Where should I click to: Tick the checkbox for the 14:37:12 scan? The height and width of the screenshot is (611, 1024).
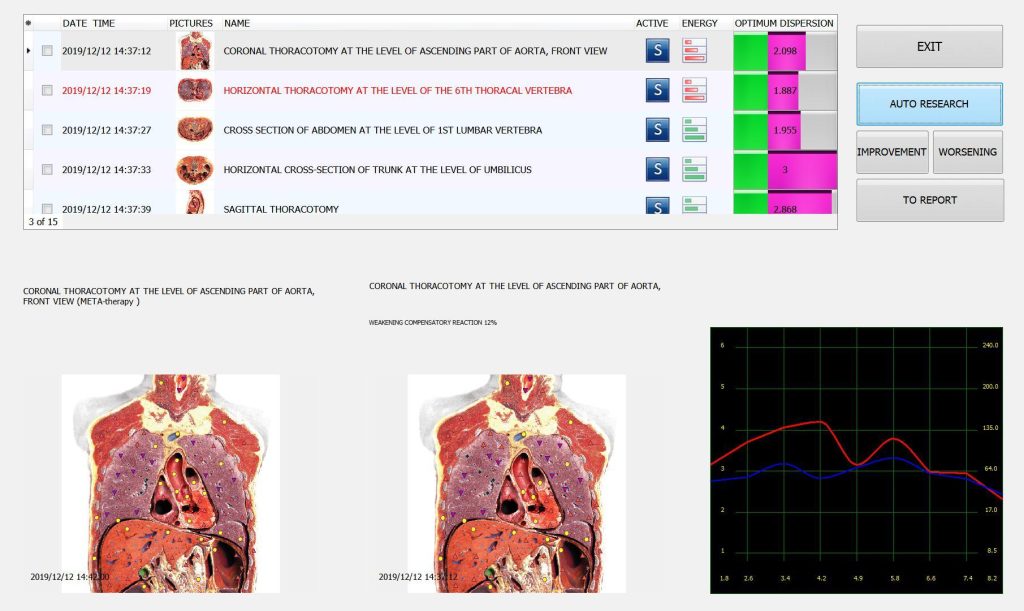tap(47, 50)
